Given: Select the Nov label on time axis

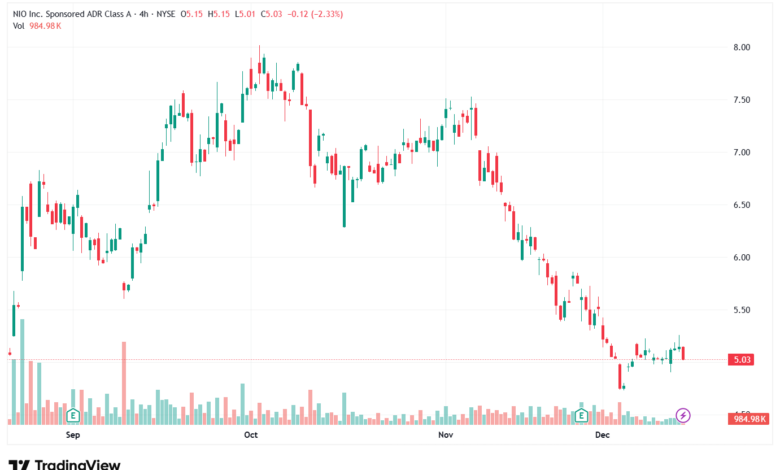Looking at the screenshot, I should [x=446, y=435].
